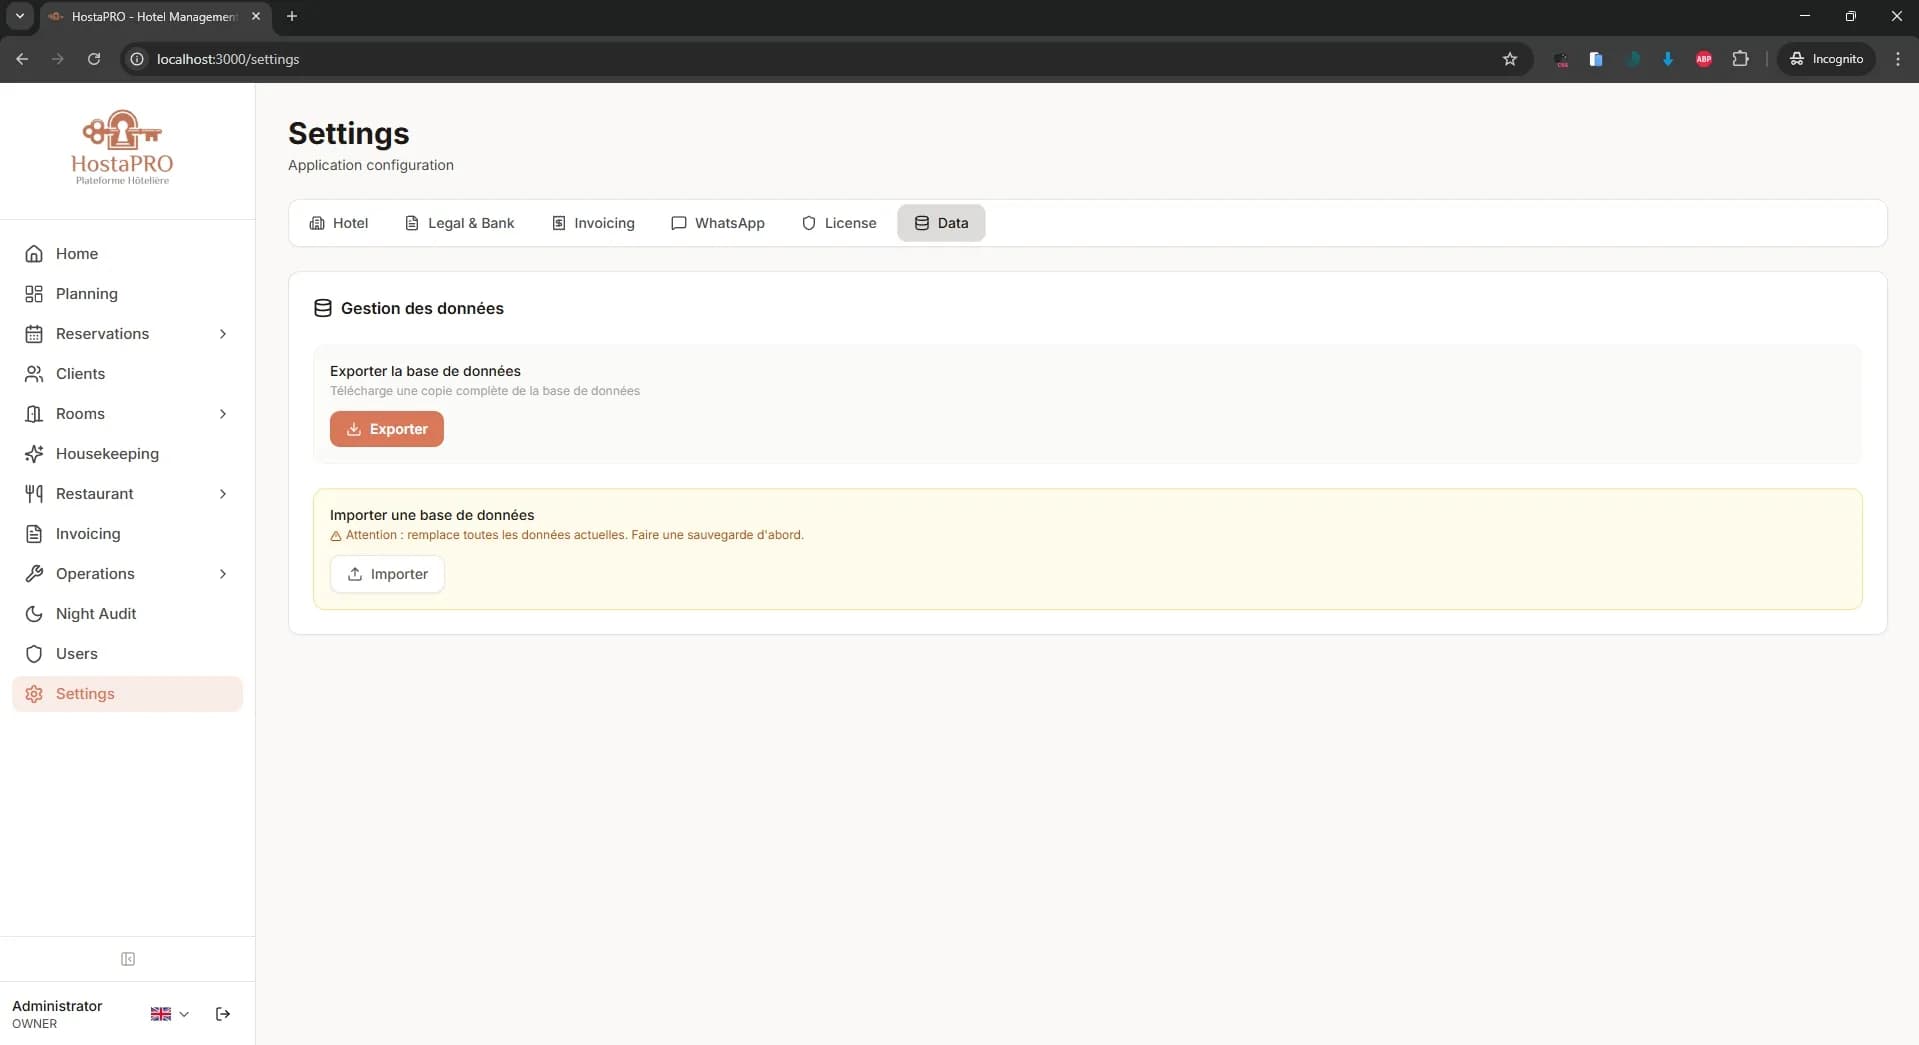Expand the Reservations submenu
This screenshot has height=1045, width=1919.
(223, 334)
